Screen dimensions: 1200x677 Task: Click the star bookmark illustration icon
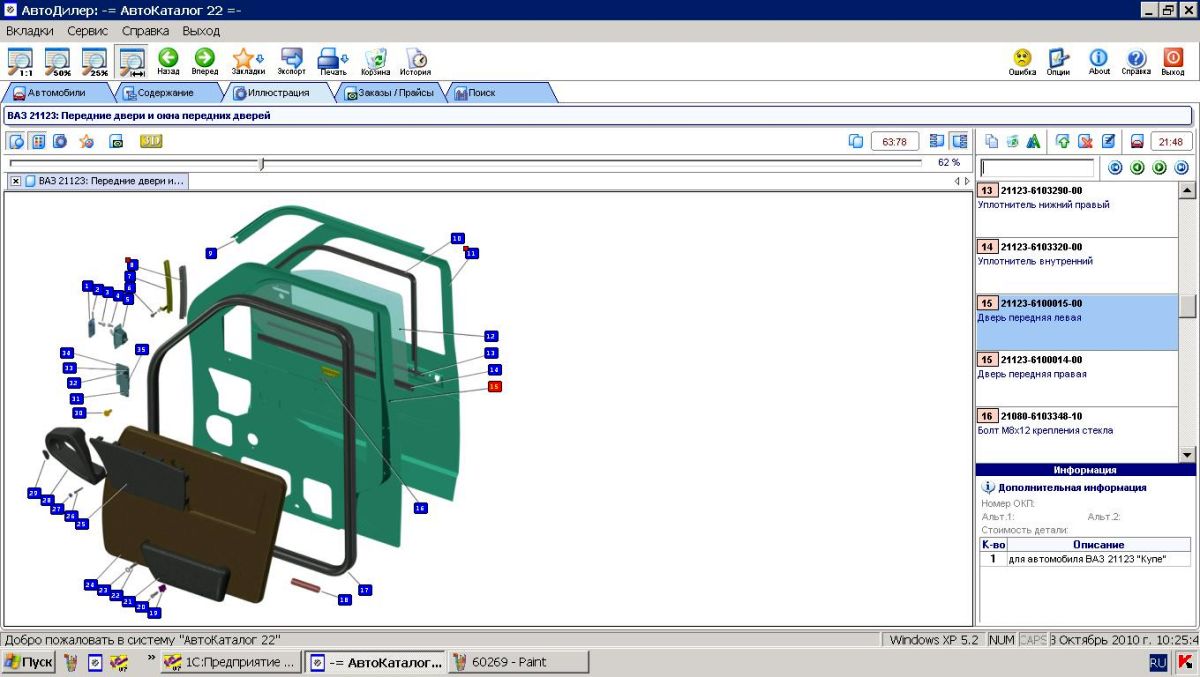pos(87,141)
